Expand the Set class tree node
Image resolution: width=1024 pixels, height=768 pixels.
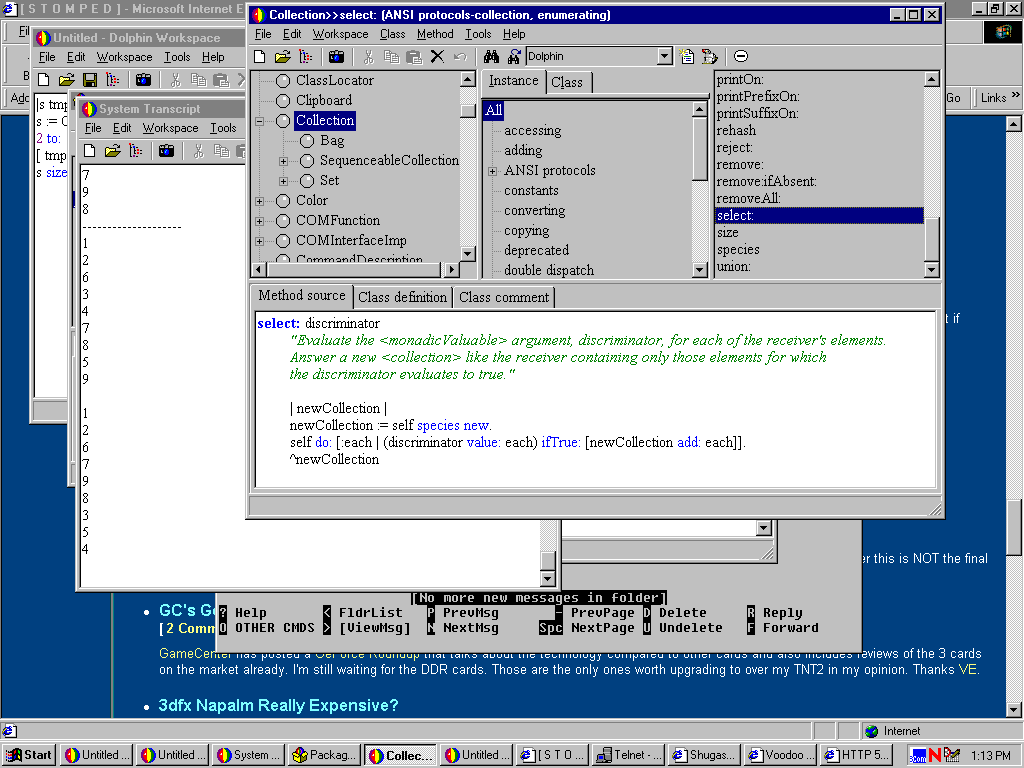283,181
